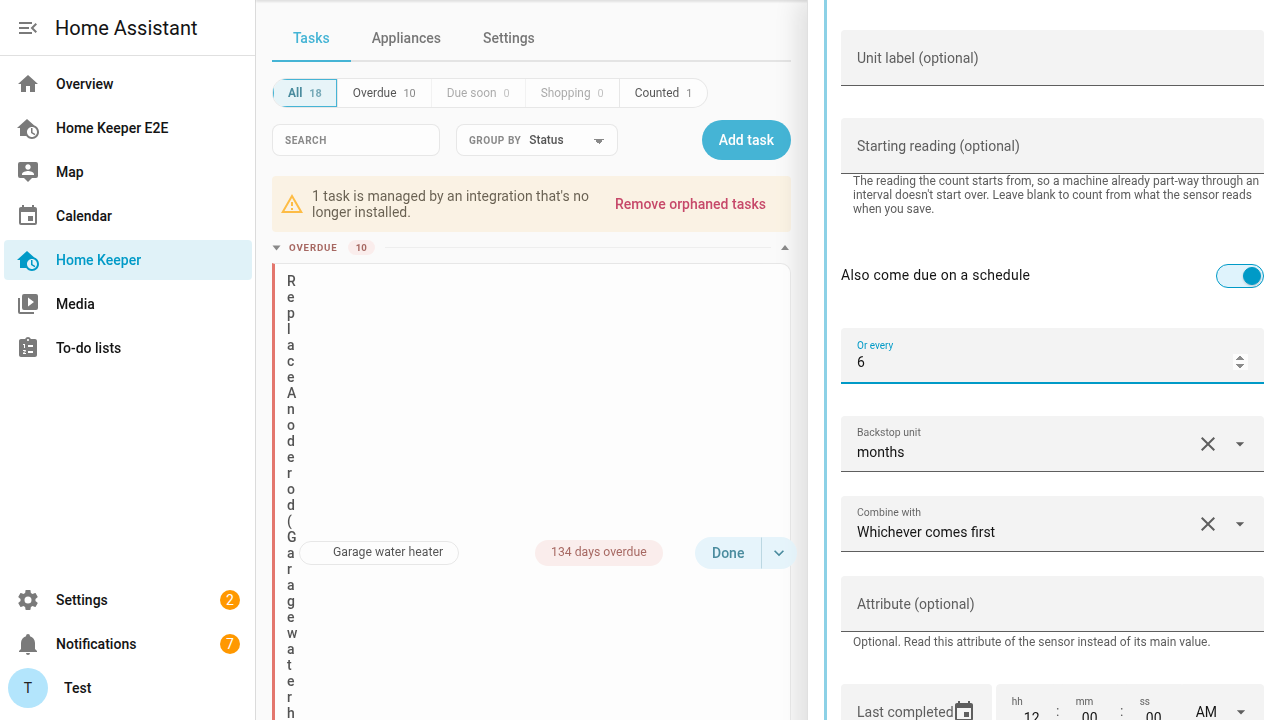Switch to the Appliances tab

(406, 38)
